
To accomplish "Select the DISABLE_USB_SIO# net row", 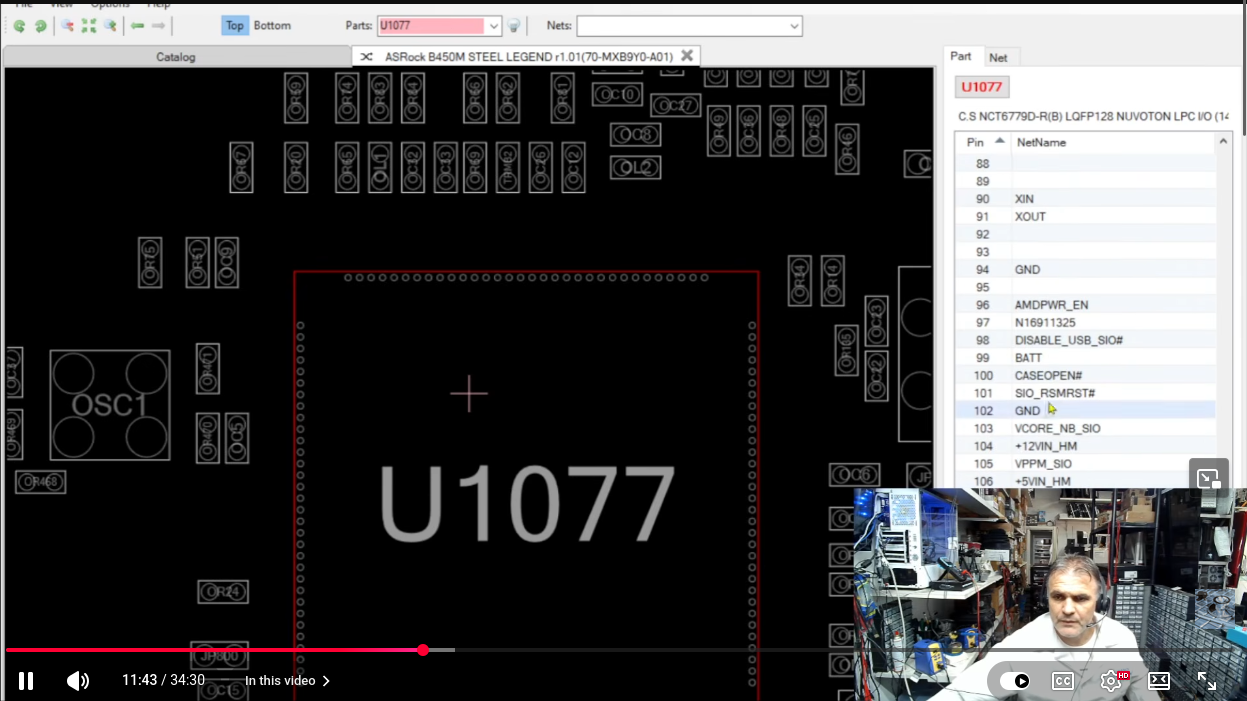I will click(x=1085, y=340).
